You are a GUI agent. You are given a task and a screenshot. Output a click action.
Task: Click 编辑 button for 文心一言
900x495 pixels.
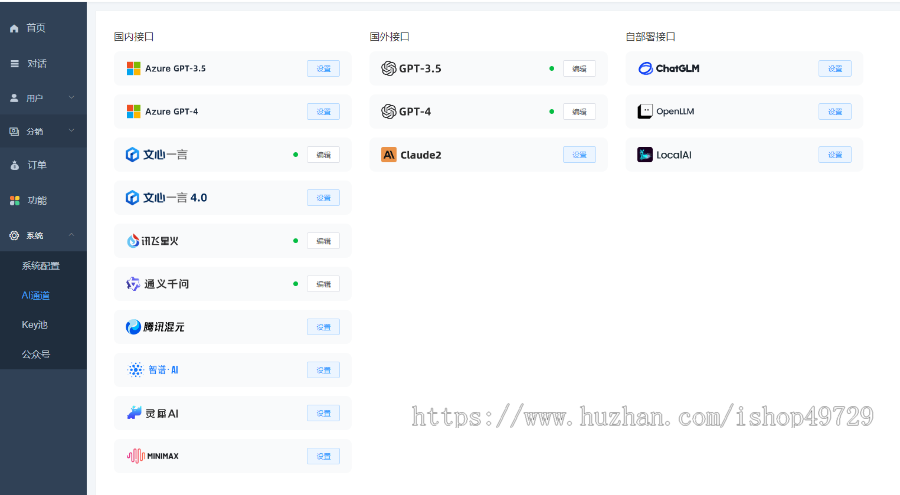[x=323, y=154]
